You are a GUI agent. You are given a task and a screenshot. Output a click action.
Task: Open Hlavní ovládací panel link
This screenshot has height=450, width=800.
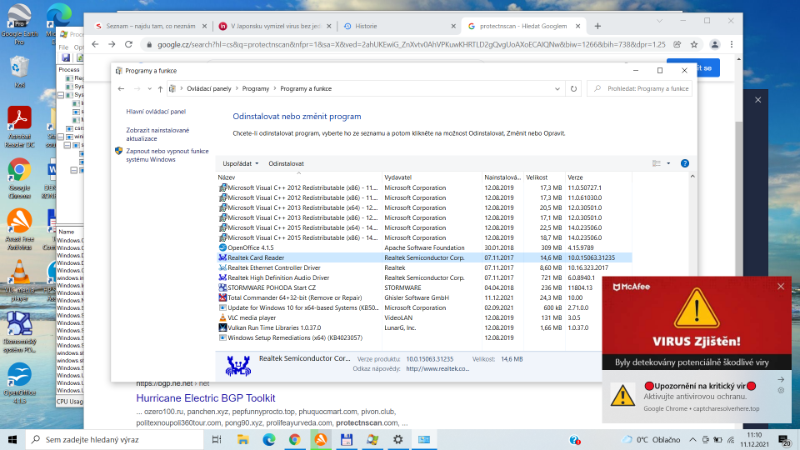pyautogui.click(x=156, y=112)
